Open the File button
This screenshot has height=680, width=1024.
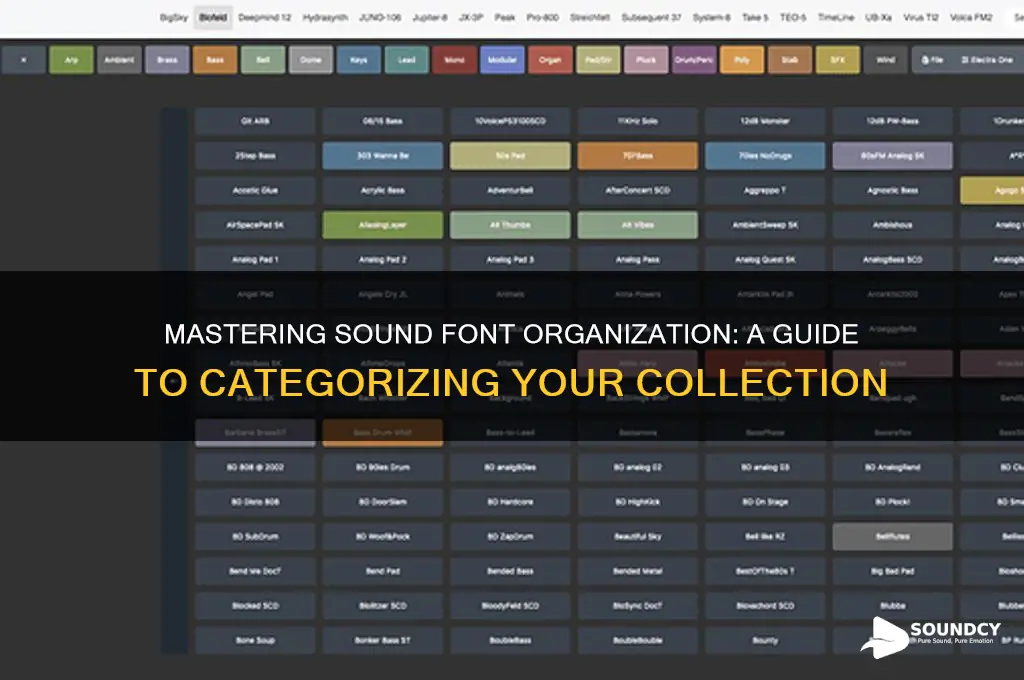[x=933, y=60]
